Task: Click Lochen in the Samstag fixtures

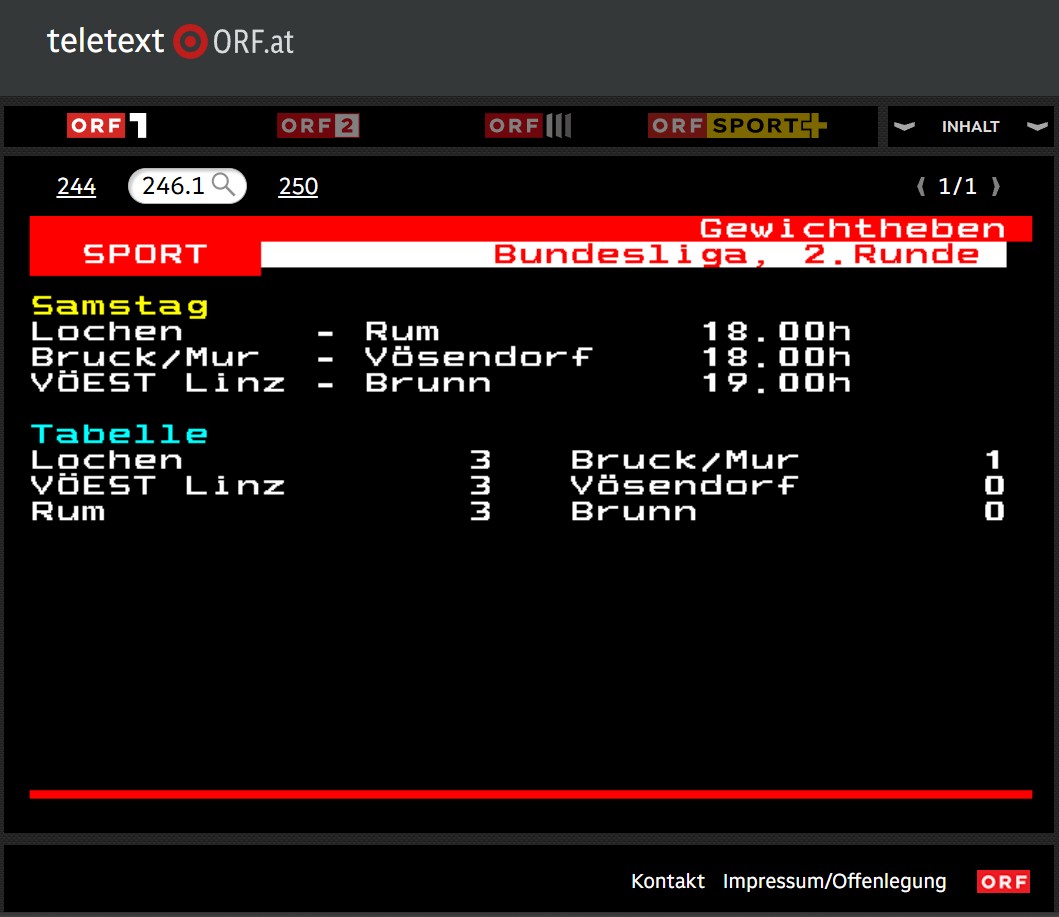Action: pyautogui.click(x=107, y=332)
